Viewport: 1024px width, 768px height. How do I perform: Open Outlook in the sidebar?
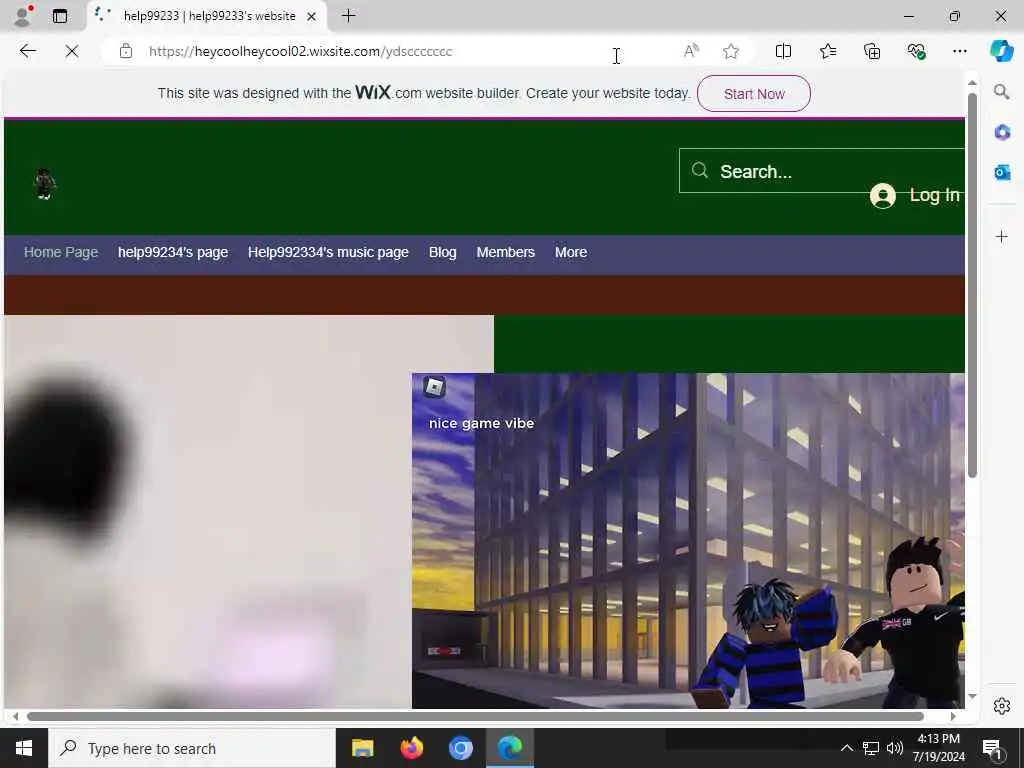(x=1002, y=172)
